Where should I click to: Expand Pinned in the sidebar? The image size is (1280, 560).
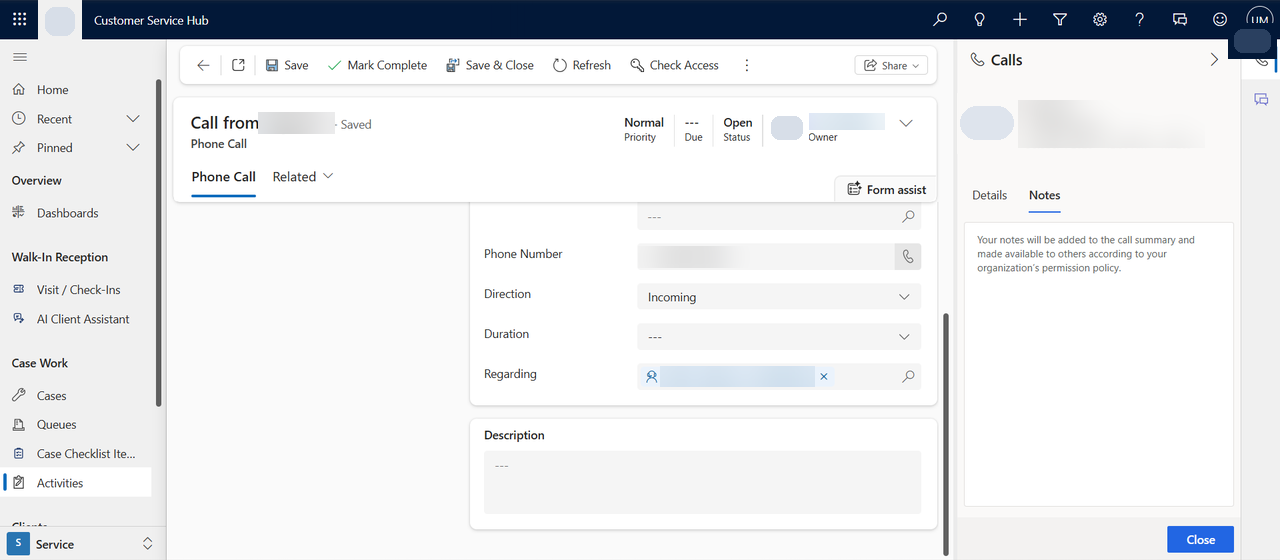[132, 148]
